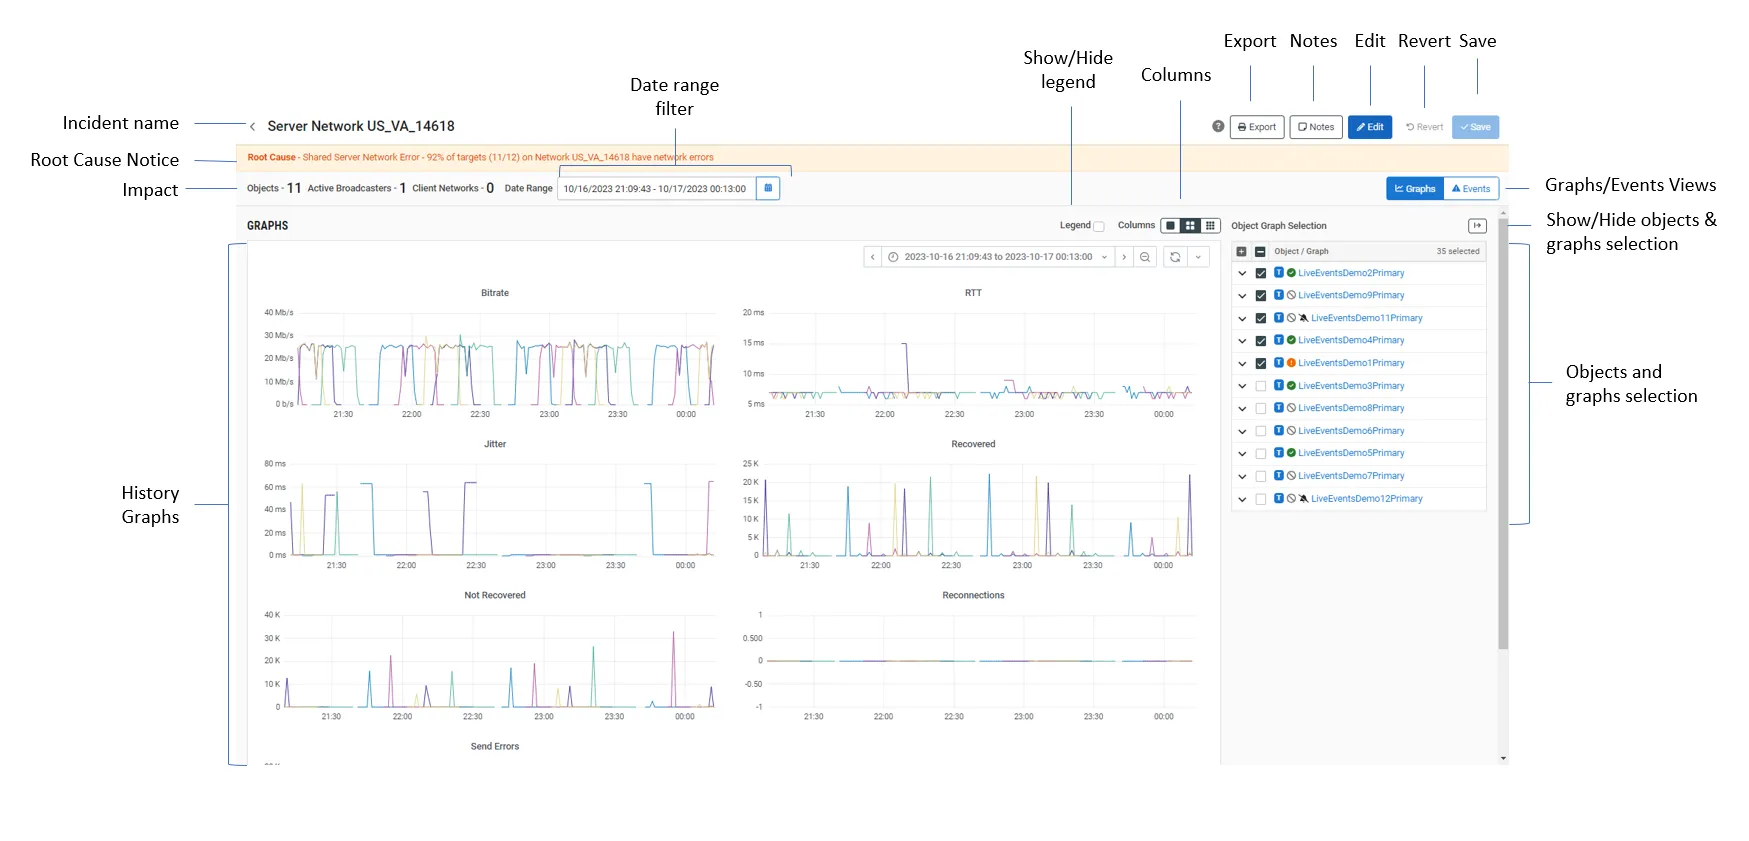Viewport: 1749px width, 841px height.
Task: Expand LiveEventsDemo11Primary row chevron
Action: pyautogui.click(x=1242, y=318)
